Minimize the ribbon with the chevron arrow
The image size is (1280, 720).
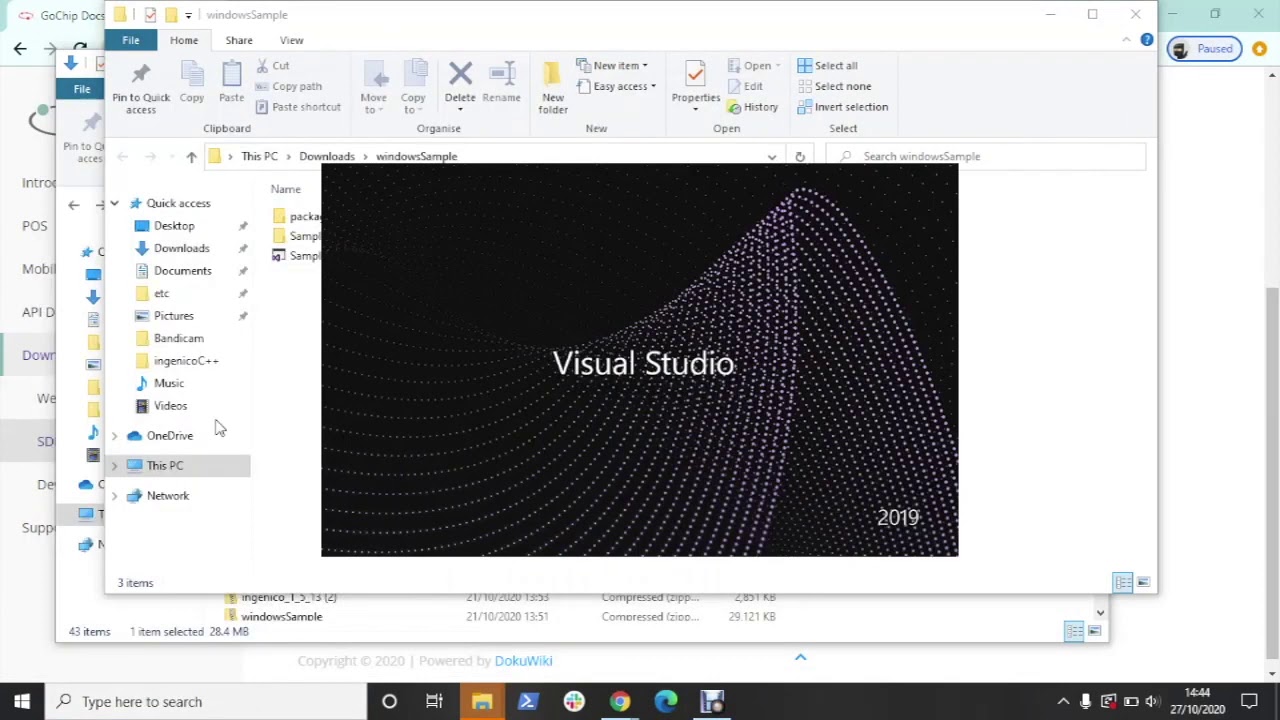point(1126,40)
